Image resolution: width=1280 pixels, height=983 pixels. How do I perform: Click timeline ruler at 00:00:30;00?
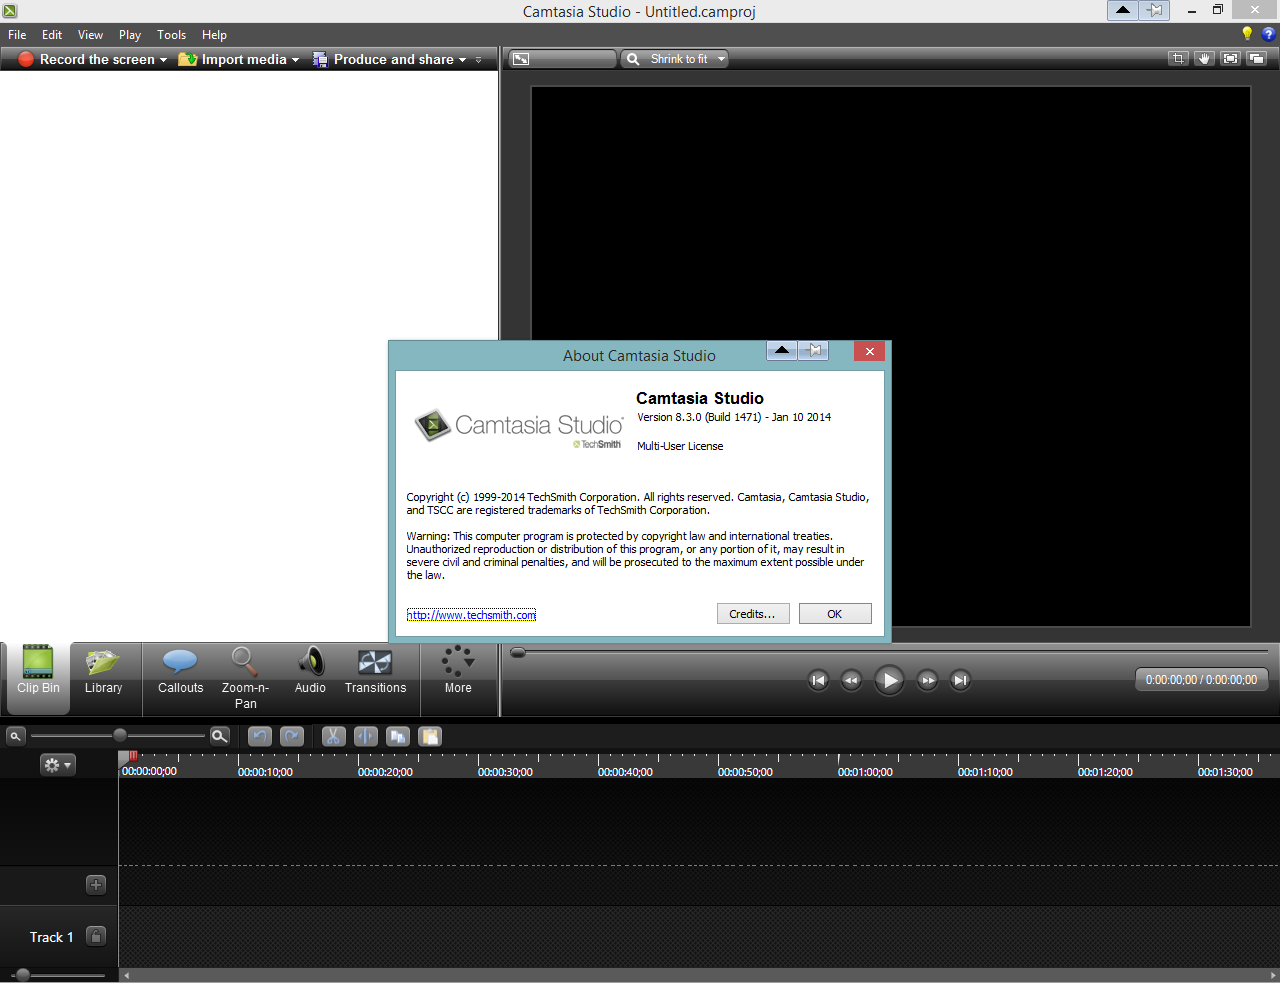[x=505, y=772]
